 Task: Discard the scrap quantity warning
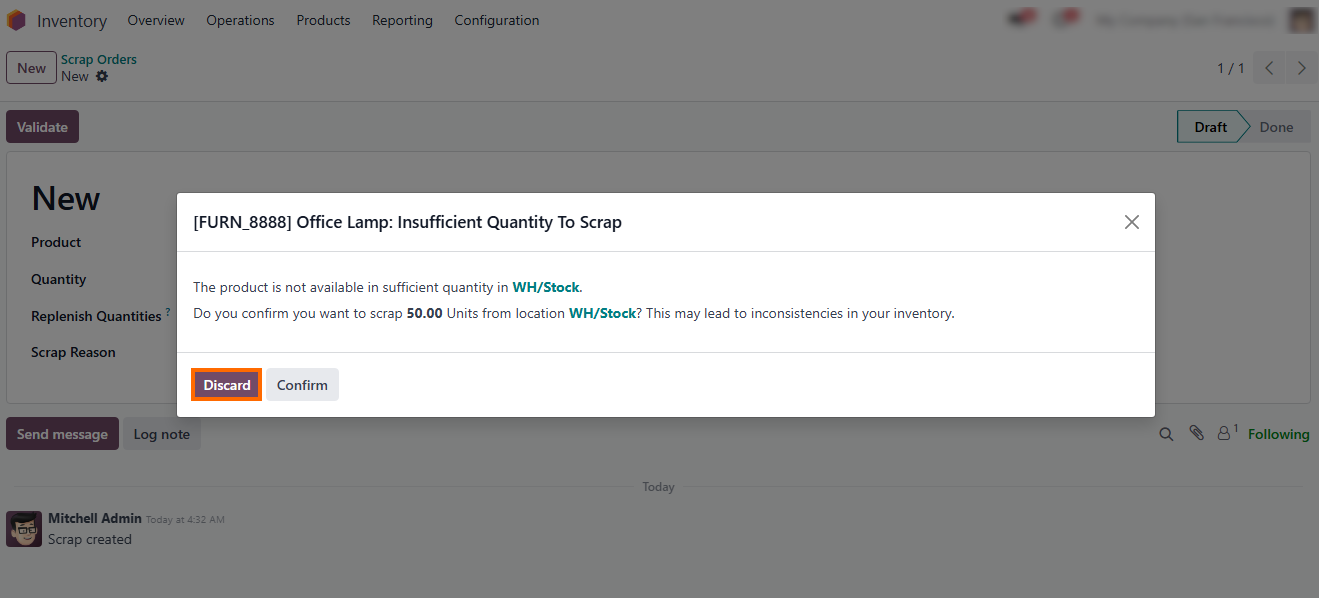pyautogui.click(x=227, y=385)
